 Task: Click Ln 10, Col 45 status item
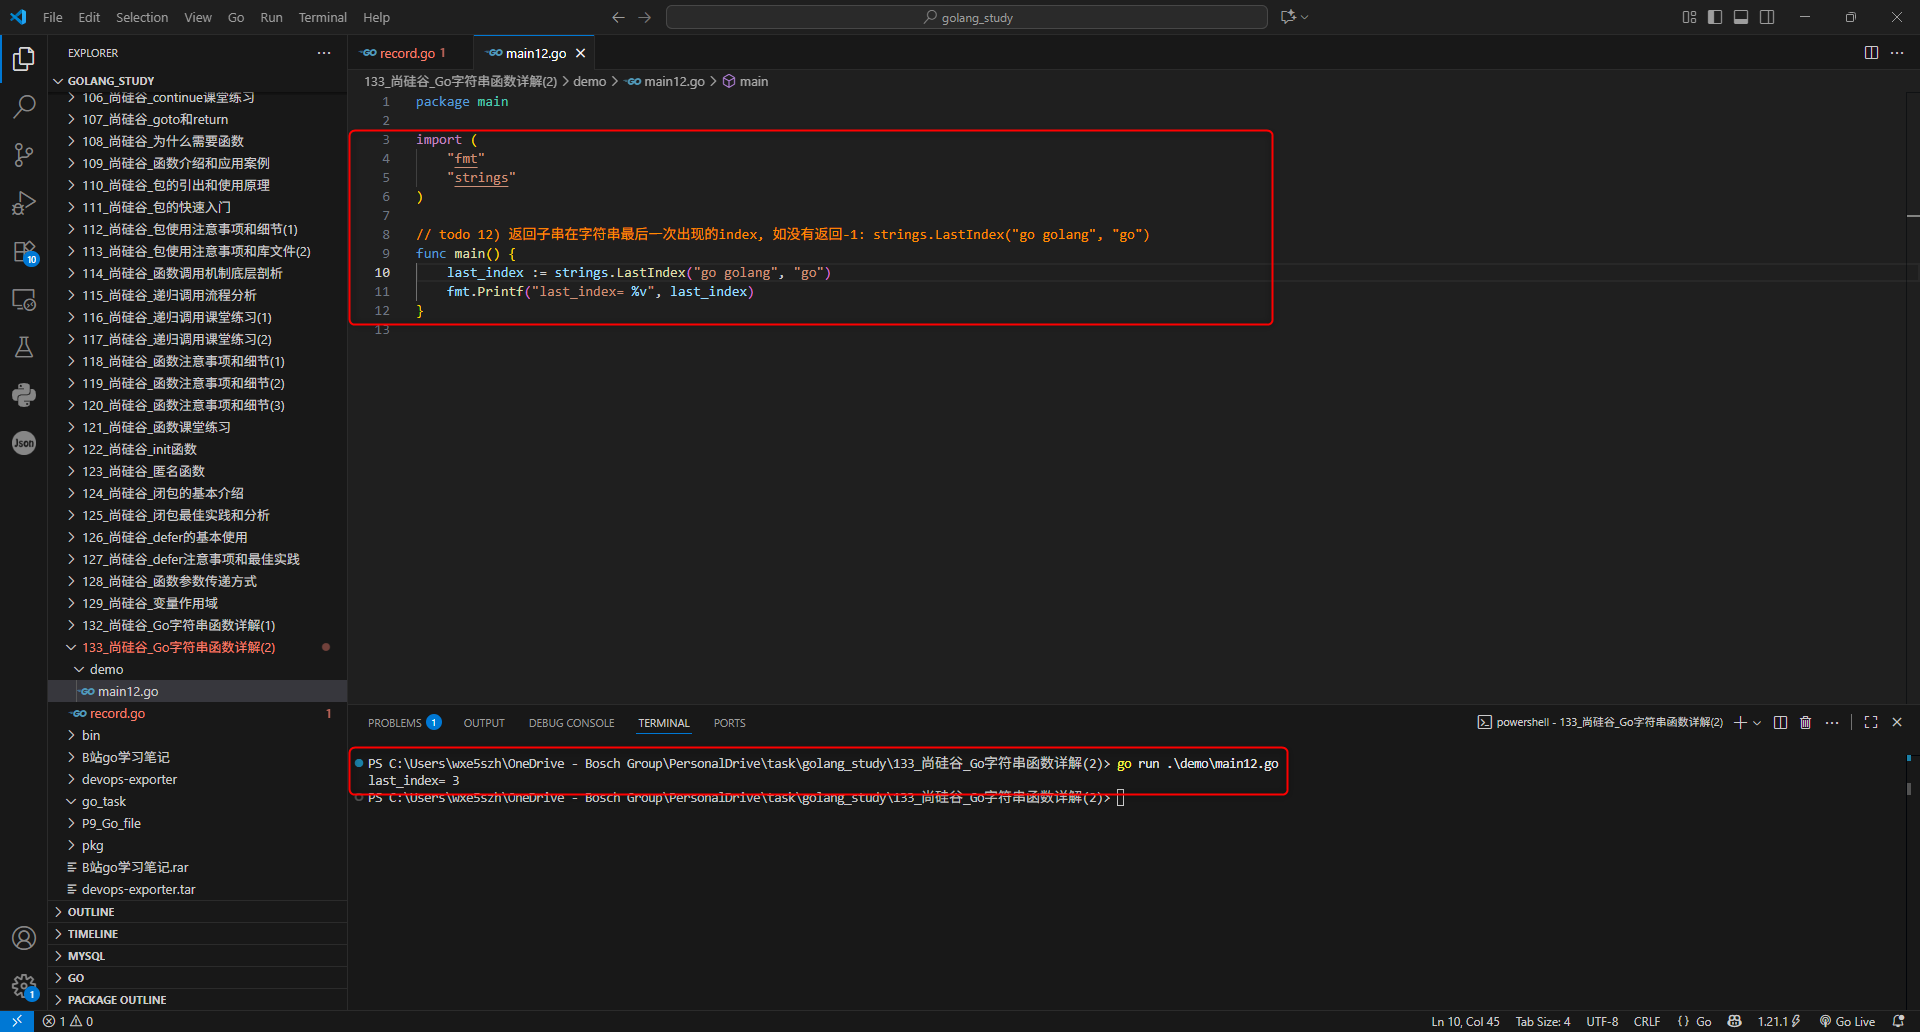pyautogui.click(x=1465, y=1021)
